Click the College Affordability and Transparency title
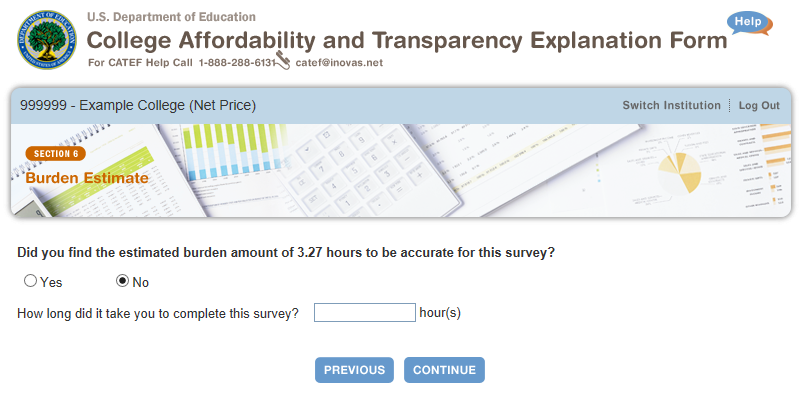This screenshot has height=403, width=808. 407,41
